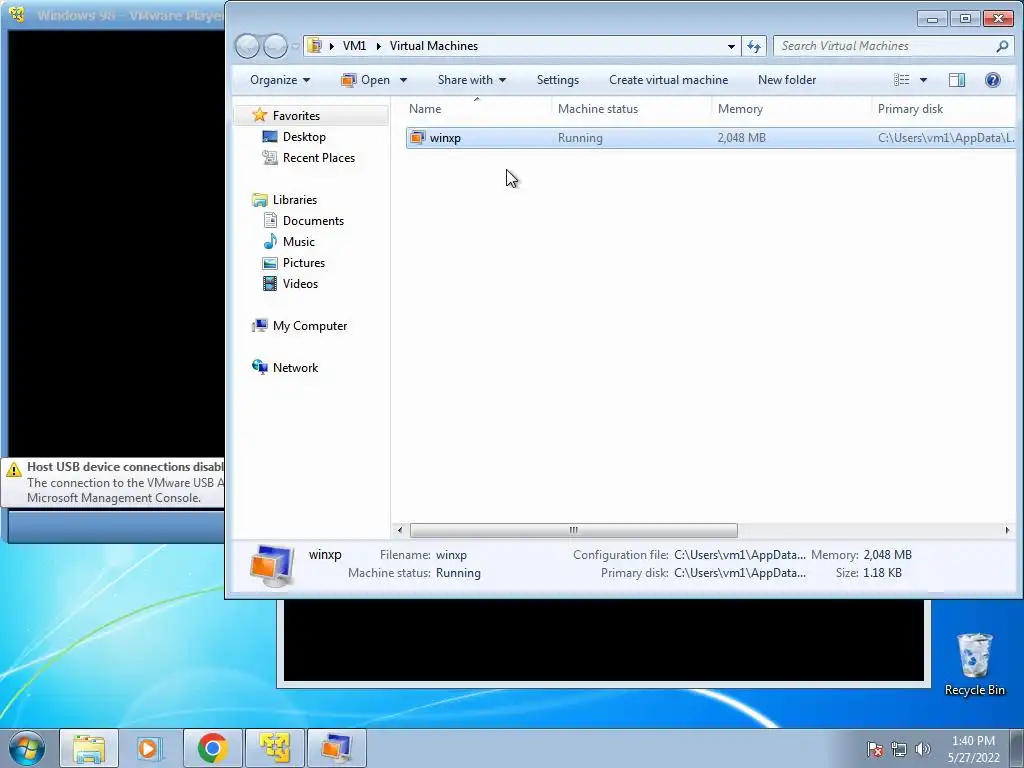Open Windows Media Player on the taskbar
The image size is (1024, 768).
pyautogui.click(x=149, y=748)
